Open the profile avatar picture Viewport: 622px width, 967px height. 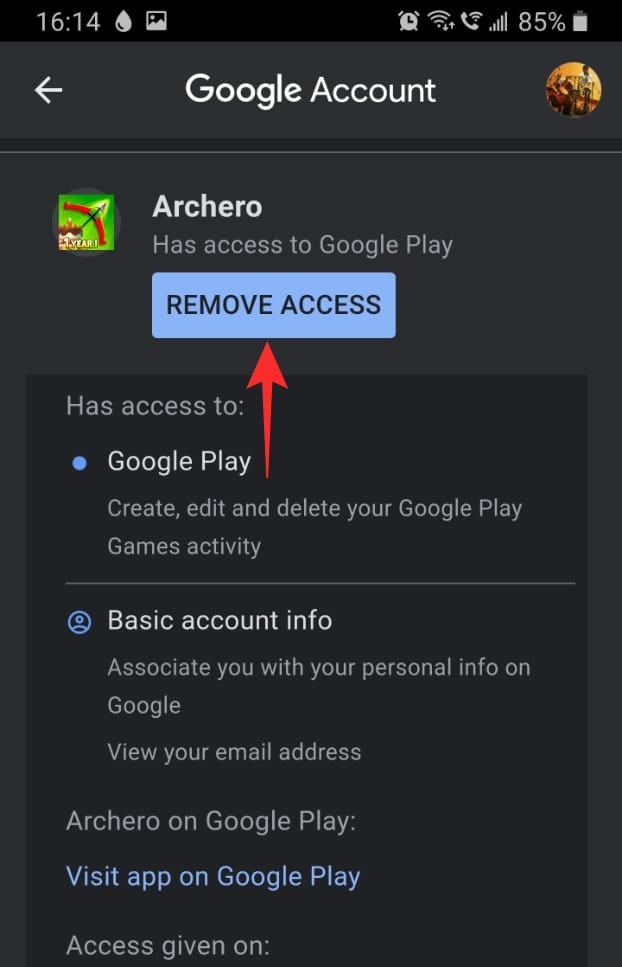coord(573,89)
